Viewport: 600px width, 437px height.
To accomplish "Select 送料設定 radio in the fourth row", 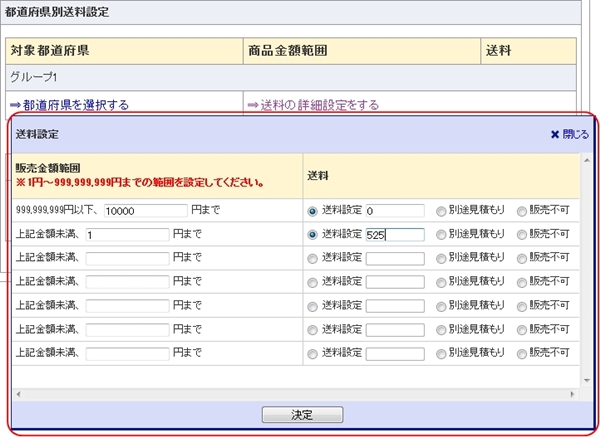I will [x=313, y=283].
